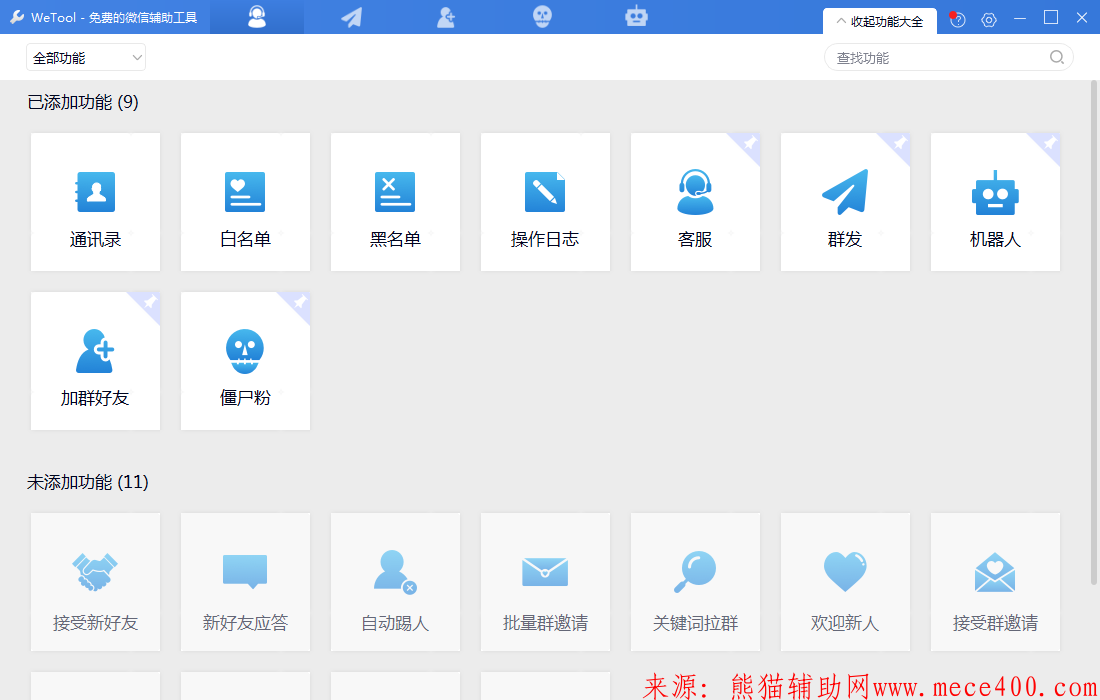1100x700 pixels.
Task: Open the 通讯录 contacts feature
Action: [x=95, y=202]
